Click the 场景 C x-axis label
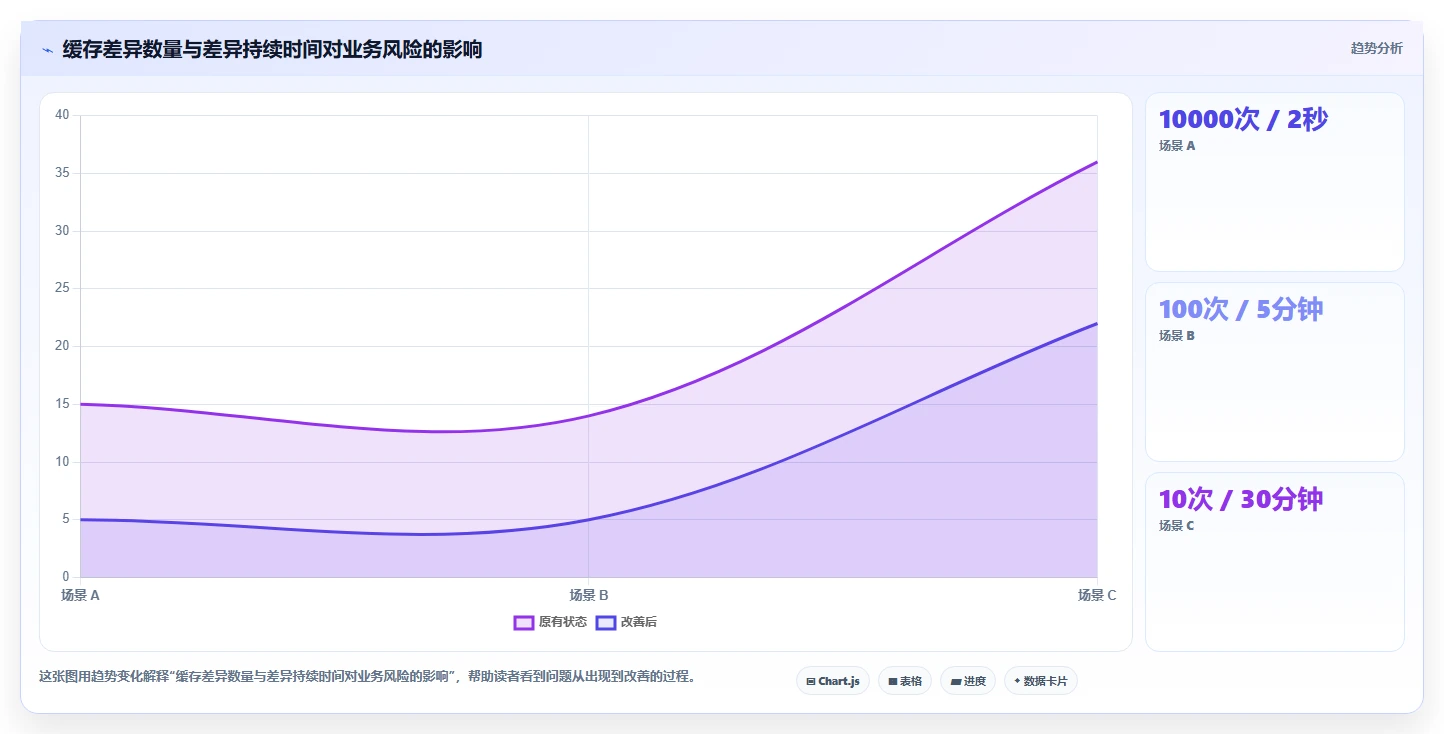 tap(1097, 595)
